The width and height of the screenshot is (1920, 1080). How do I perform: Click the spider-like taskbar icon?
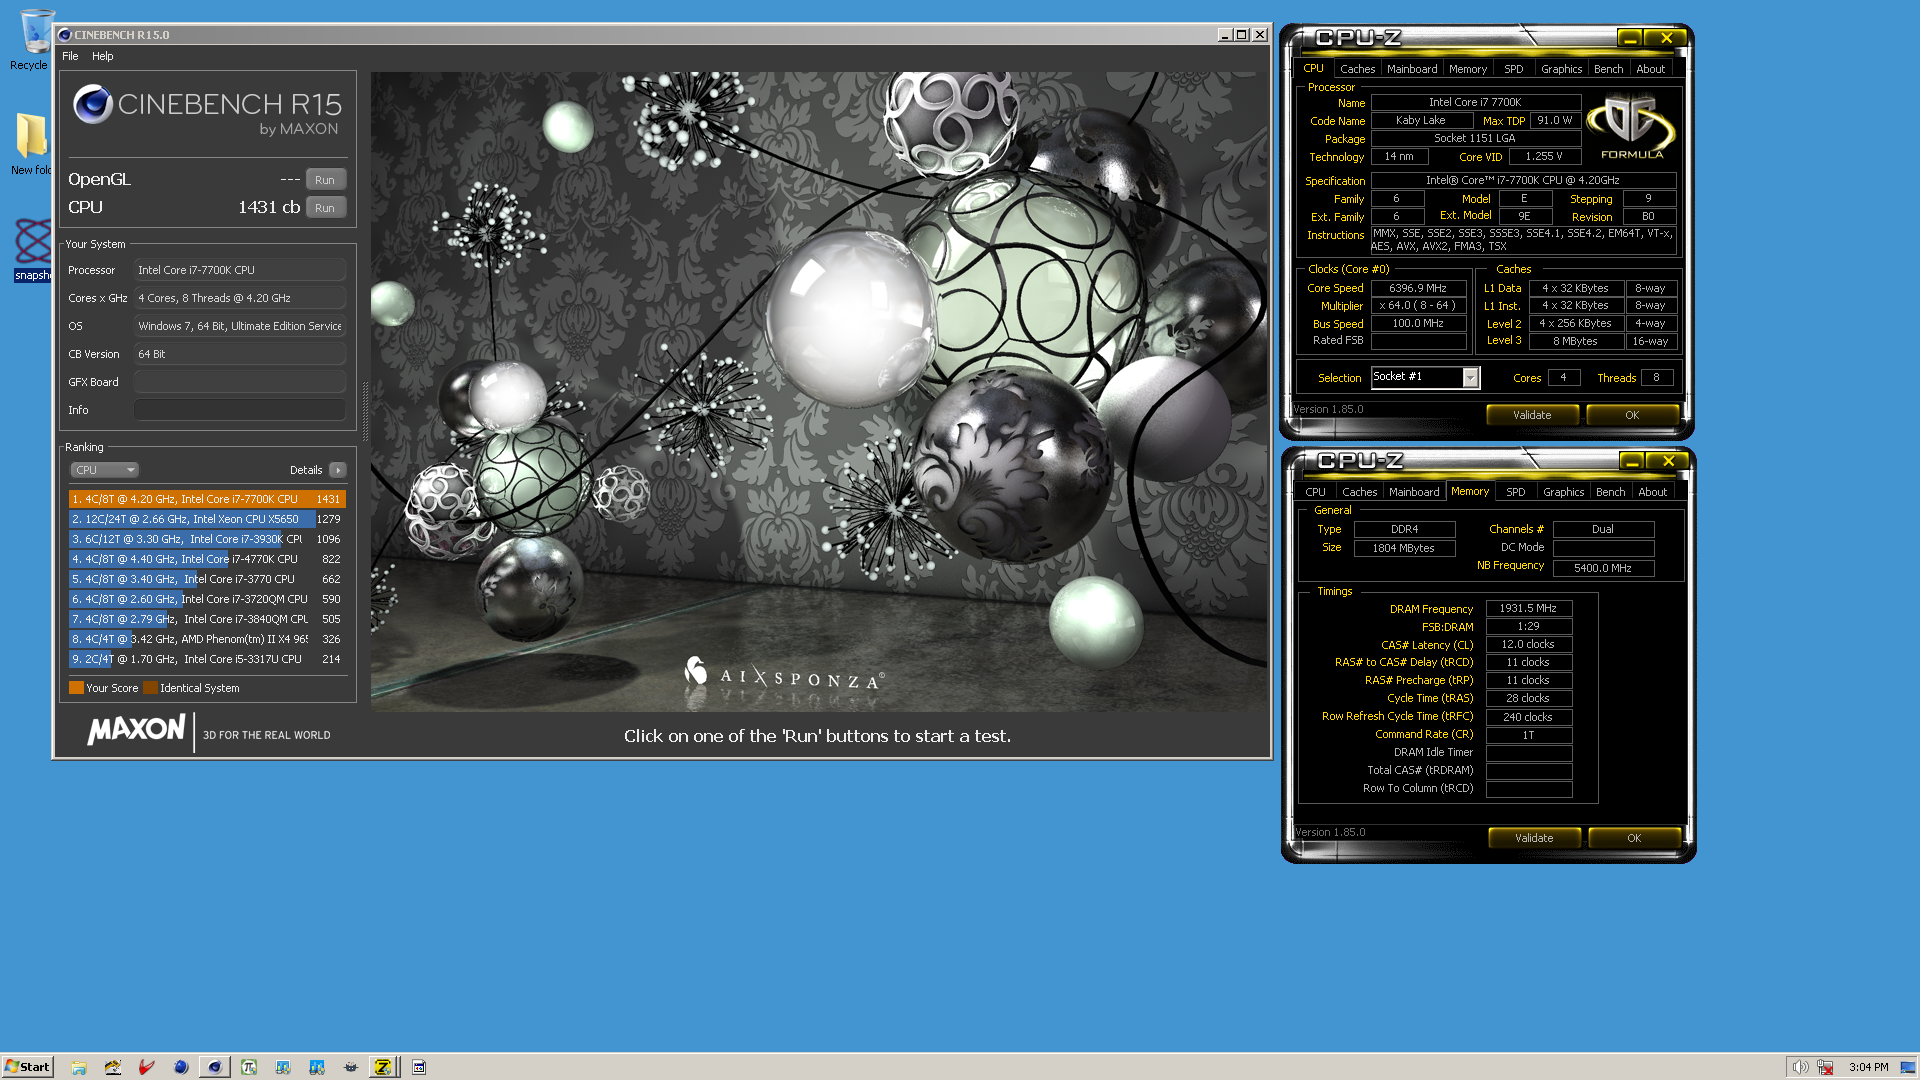351,1067
